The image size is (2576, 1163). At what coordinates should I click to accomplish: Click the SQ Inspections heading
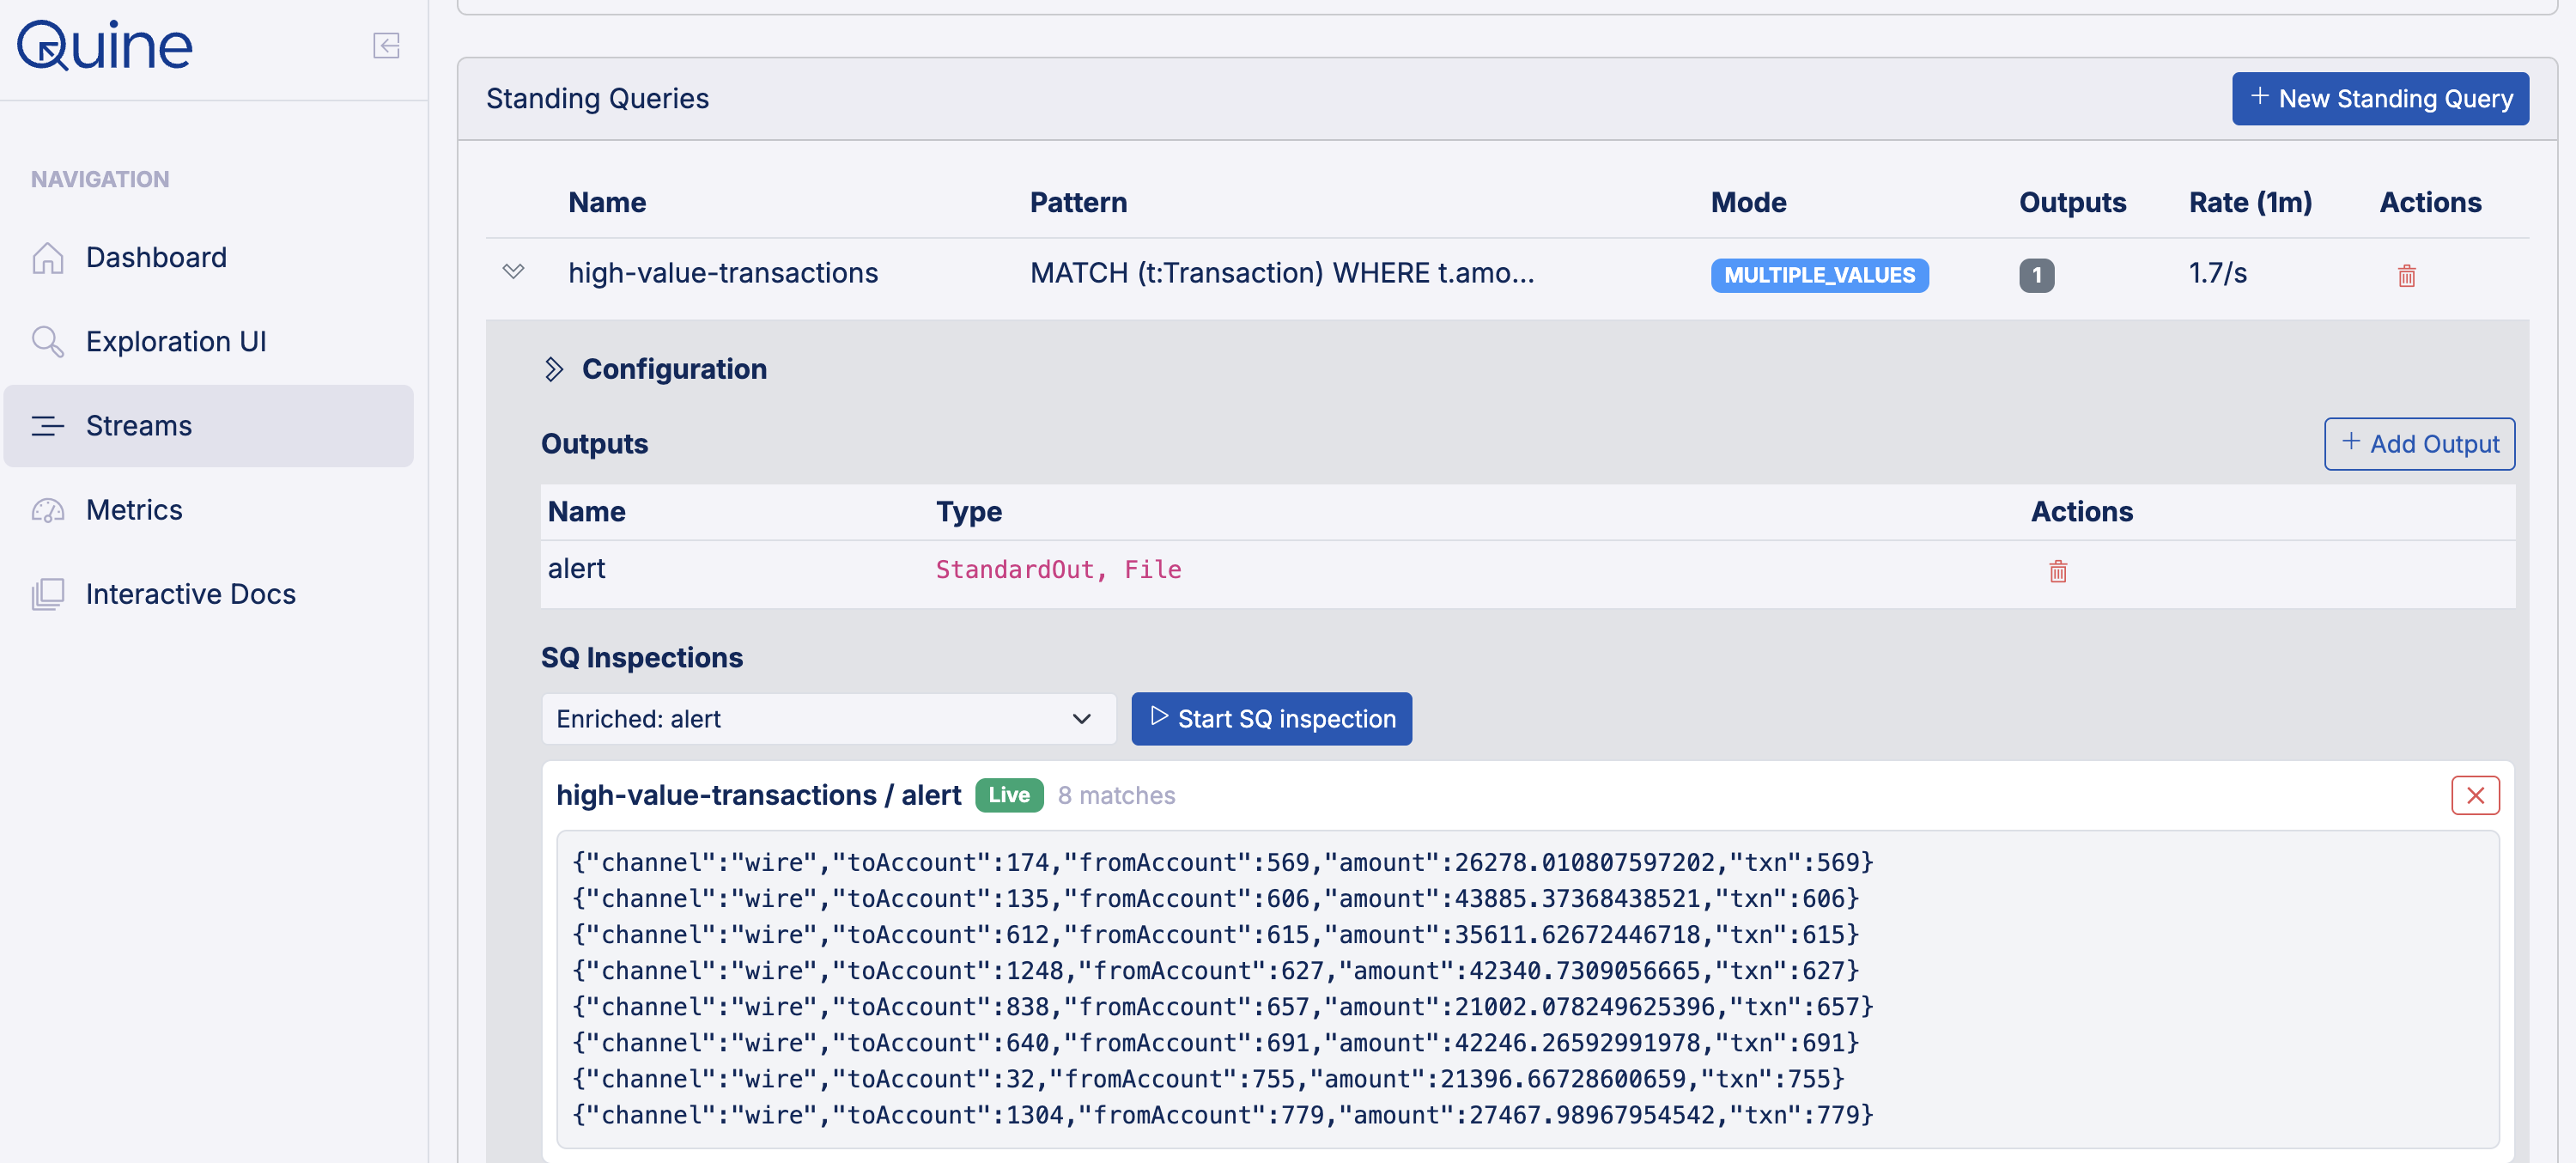click(642, 658)
